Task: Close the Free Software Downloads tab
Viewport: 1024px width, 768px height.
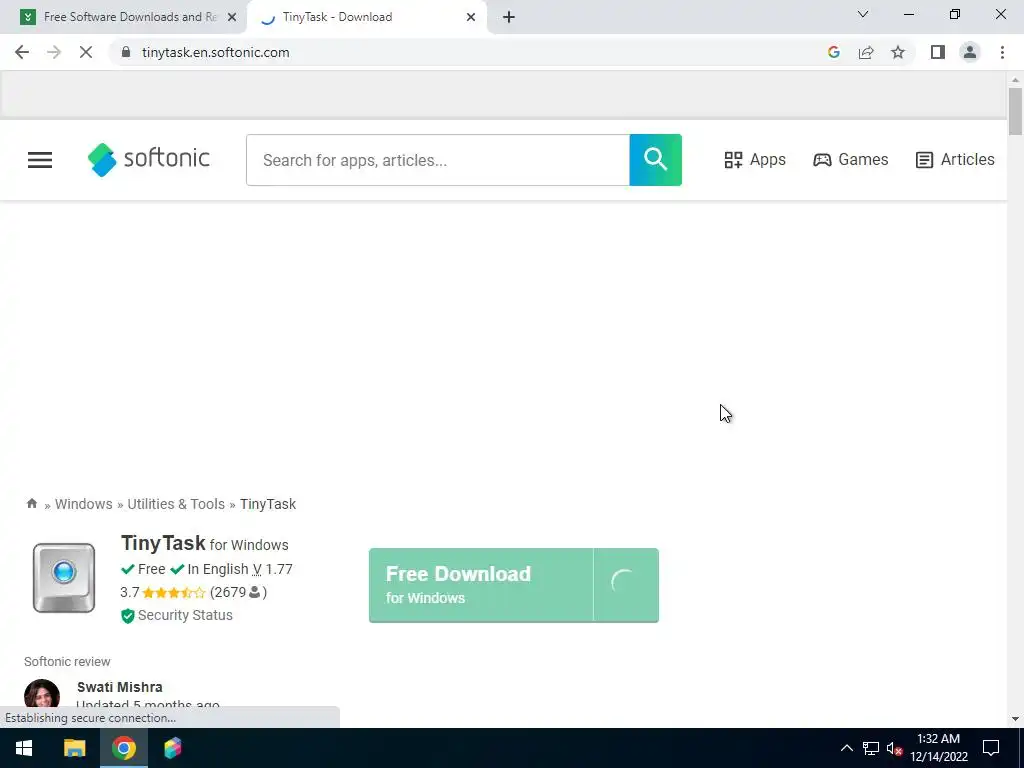Action: (x=232, y=17)
